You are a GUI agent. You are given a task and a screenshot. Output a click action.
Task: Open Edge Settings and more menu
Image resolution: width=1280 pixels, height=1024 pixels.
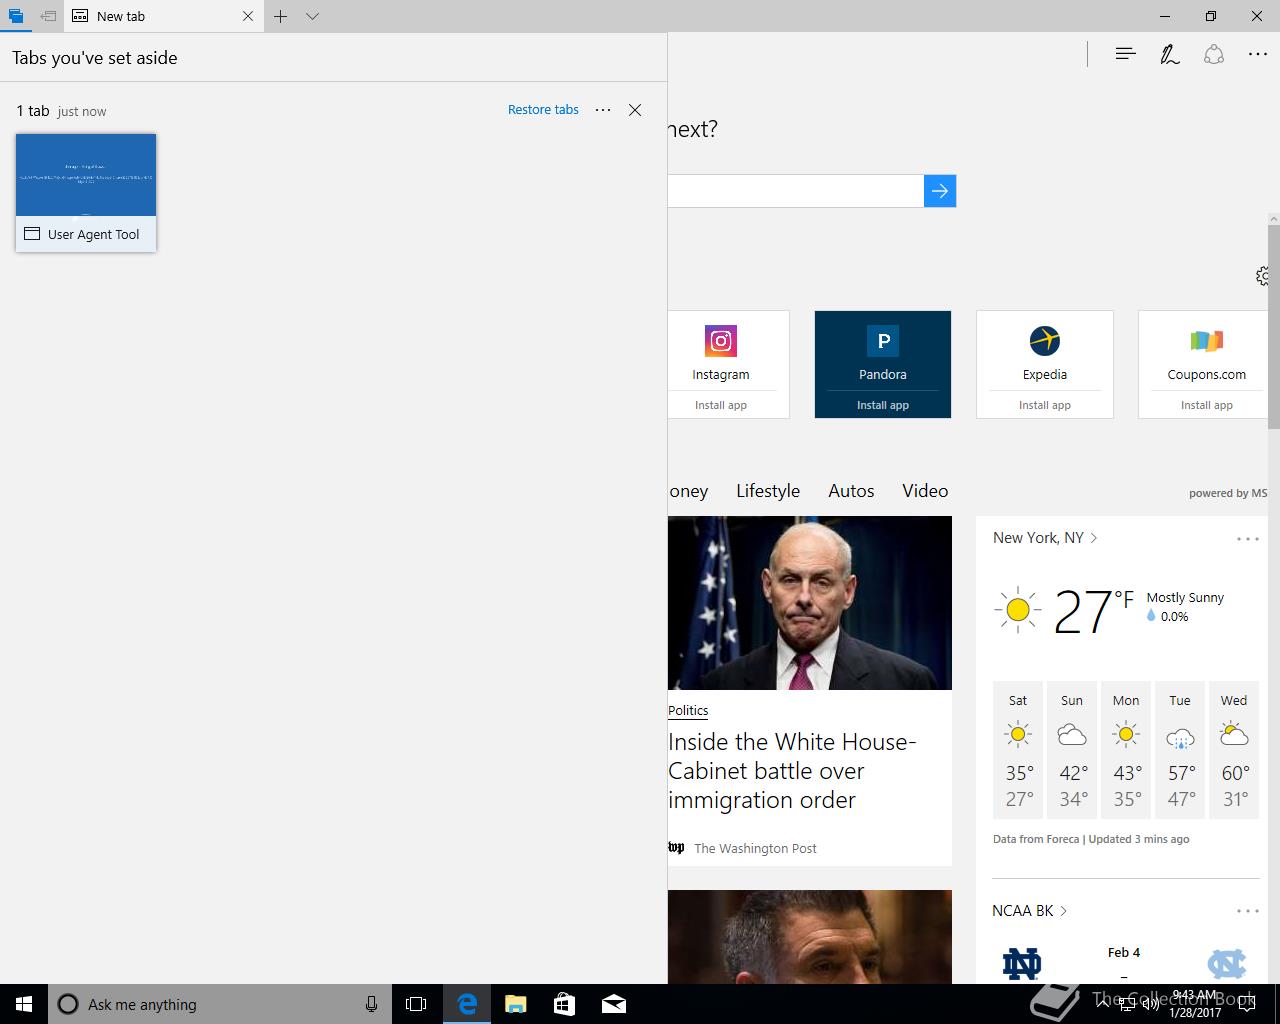point(1258,54)
